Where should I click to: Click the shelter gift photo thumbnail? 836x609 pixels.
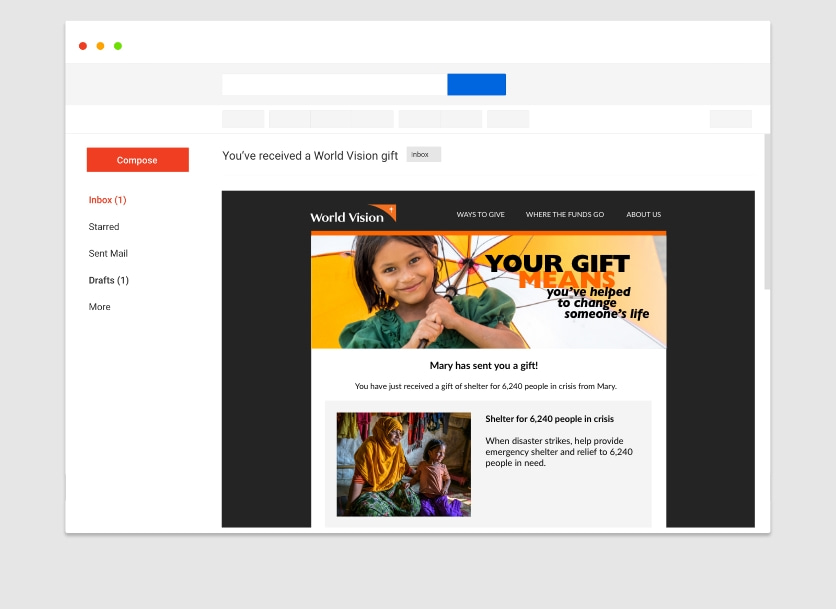tap(404, 464)
